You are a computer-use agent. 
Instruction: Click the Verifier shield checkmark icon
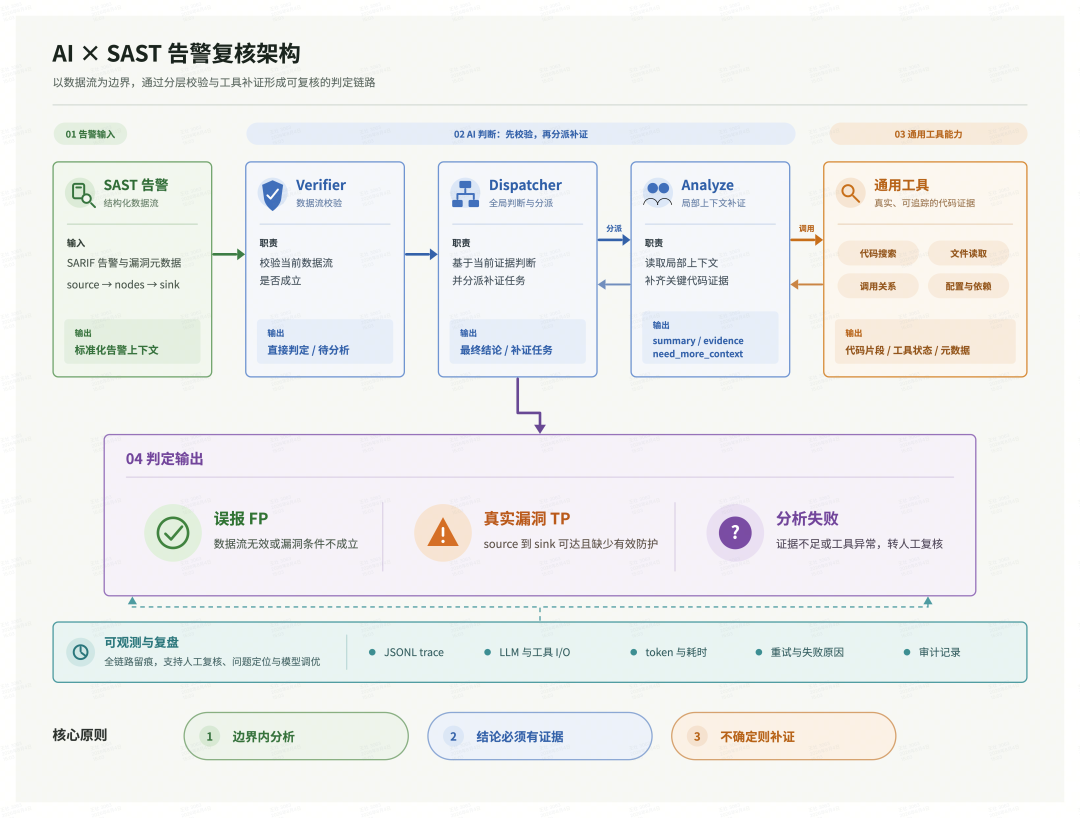(x=273, y=194)
